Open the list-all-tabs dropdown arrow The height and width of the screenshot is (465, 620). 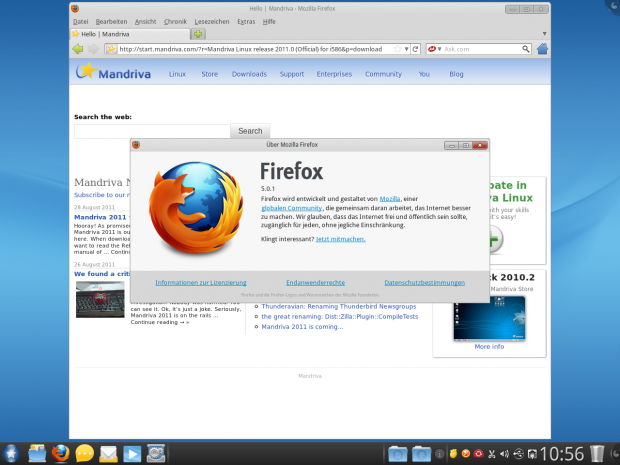[544, 34]
